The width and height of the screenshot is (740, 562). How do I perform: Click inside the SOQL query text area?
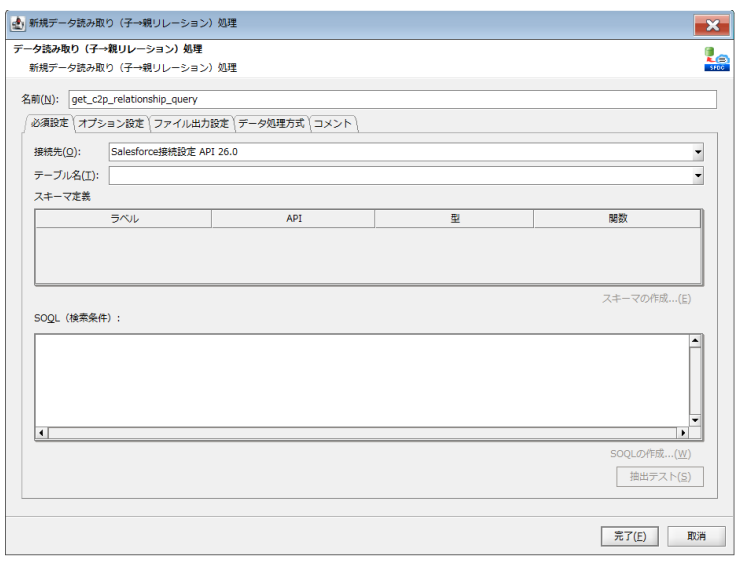tap(361, 379)
